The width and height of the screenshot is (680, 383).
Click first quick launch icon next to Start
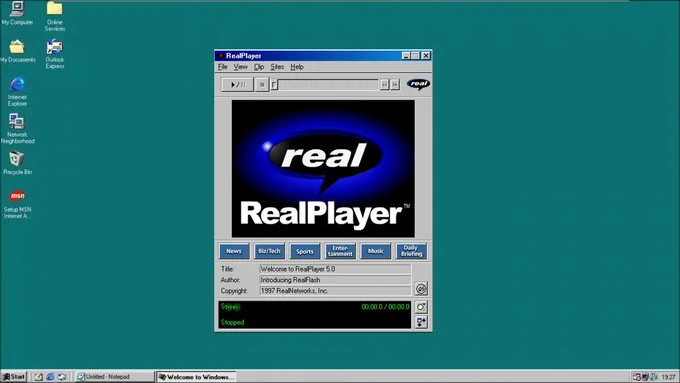tap(39, 376)
